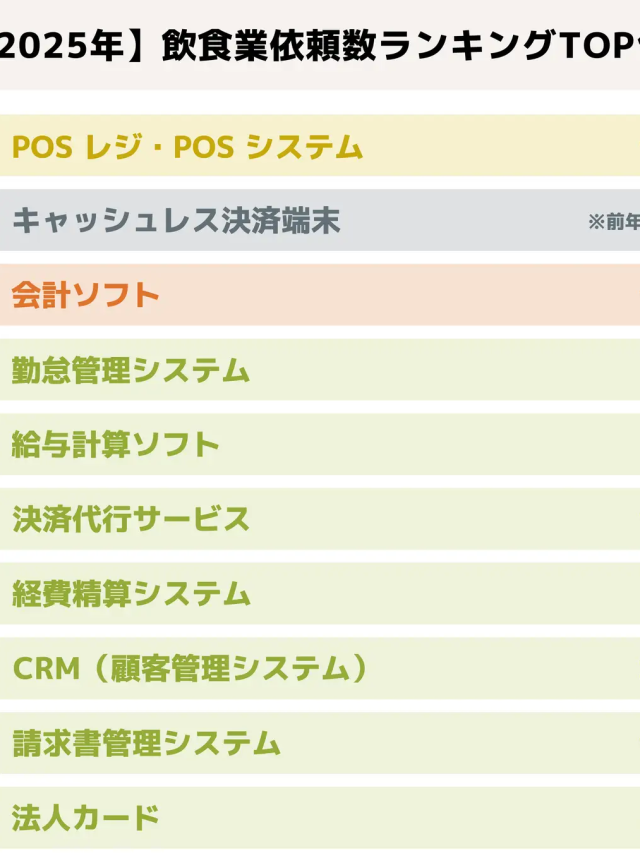The width and height of the screenshot is (640, 853).
Task: Open the 会計ソフト entry
Action: click(x=320, y=296)
